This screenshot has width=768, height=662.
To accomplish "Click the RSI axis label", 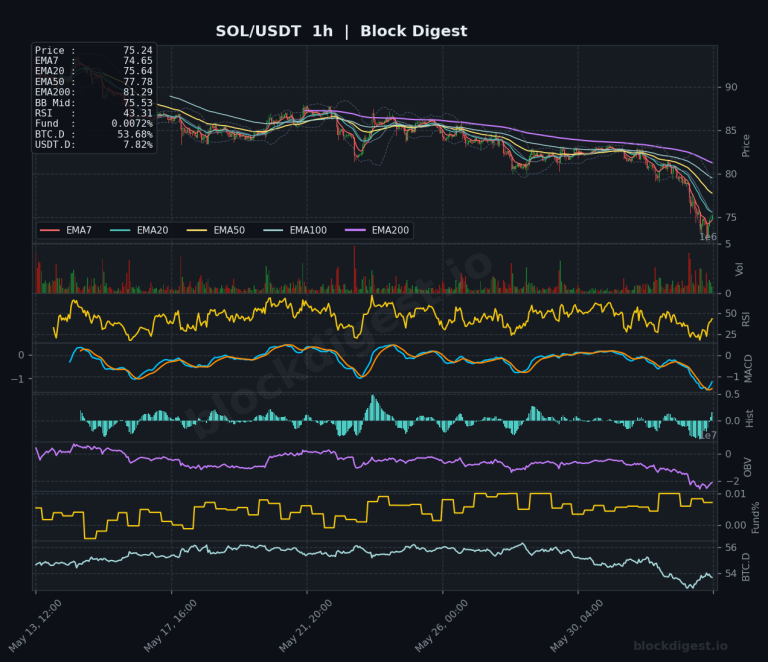I will tap(746, 320).
